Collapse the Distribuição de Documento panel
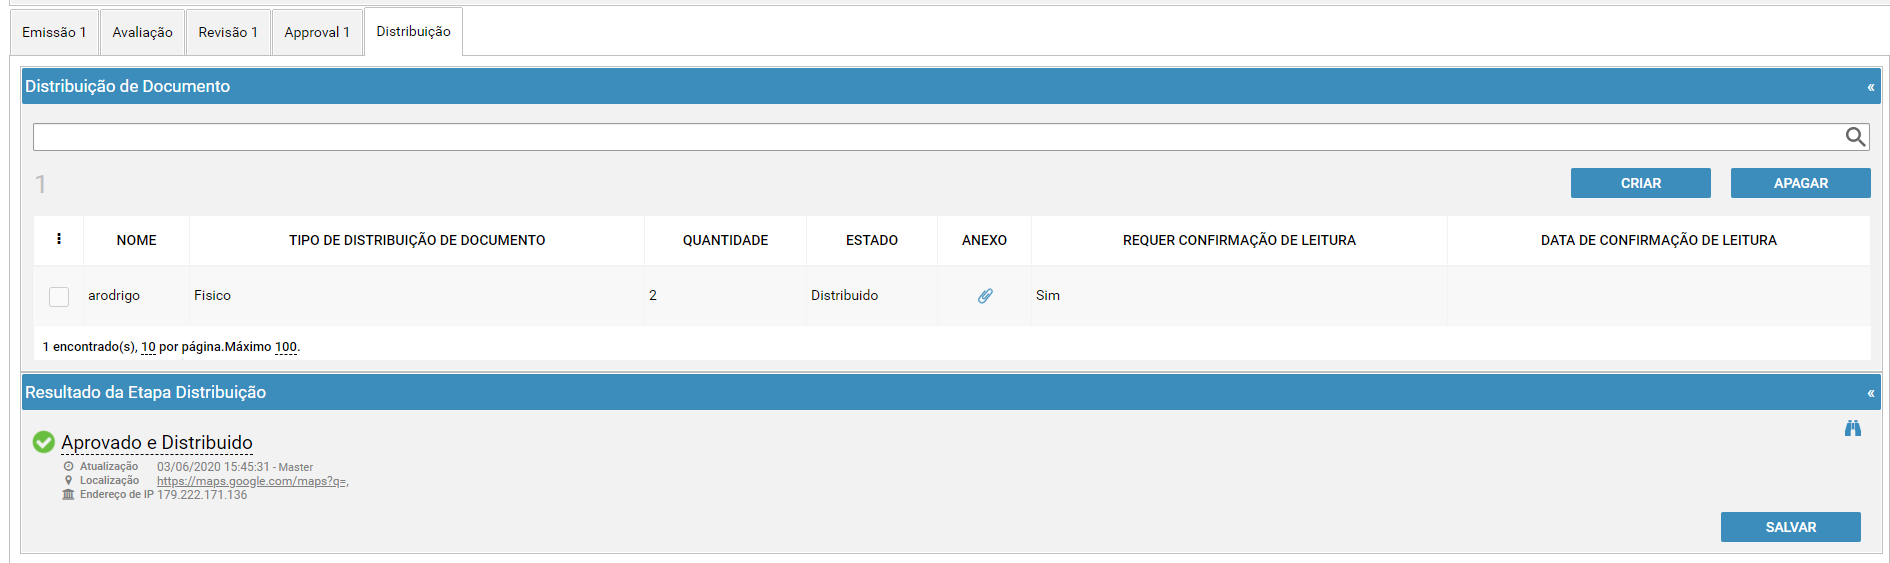 click(1870, 87)
